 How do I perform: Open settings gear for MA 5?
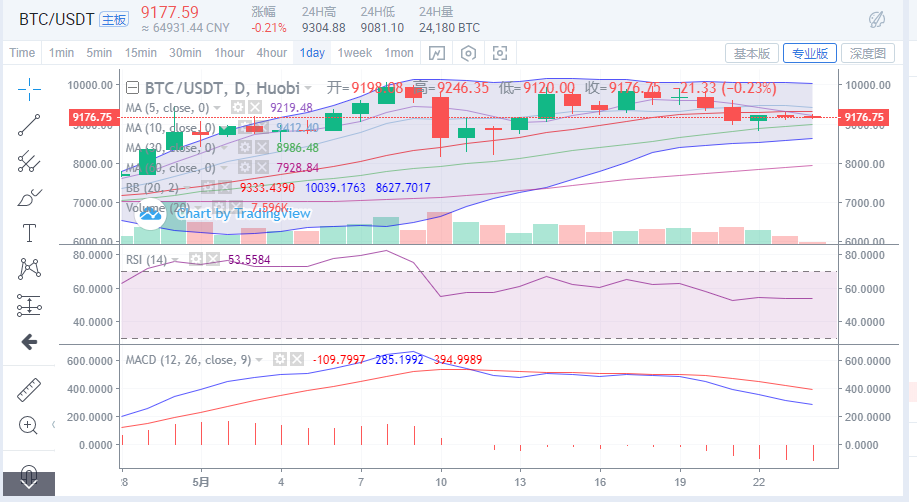pyautogui.click(x=237, y=108)
